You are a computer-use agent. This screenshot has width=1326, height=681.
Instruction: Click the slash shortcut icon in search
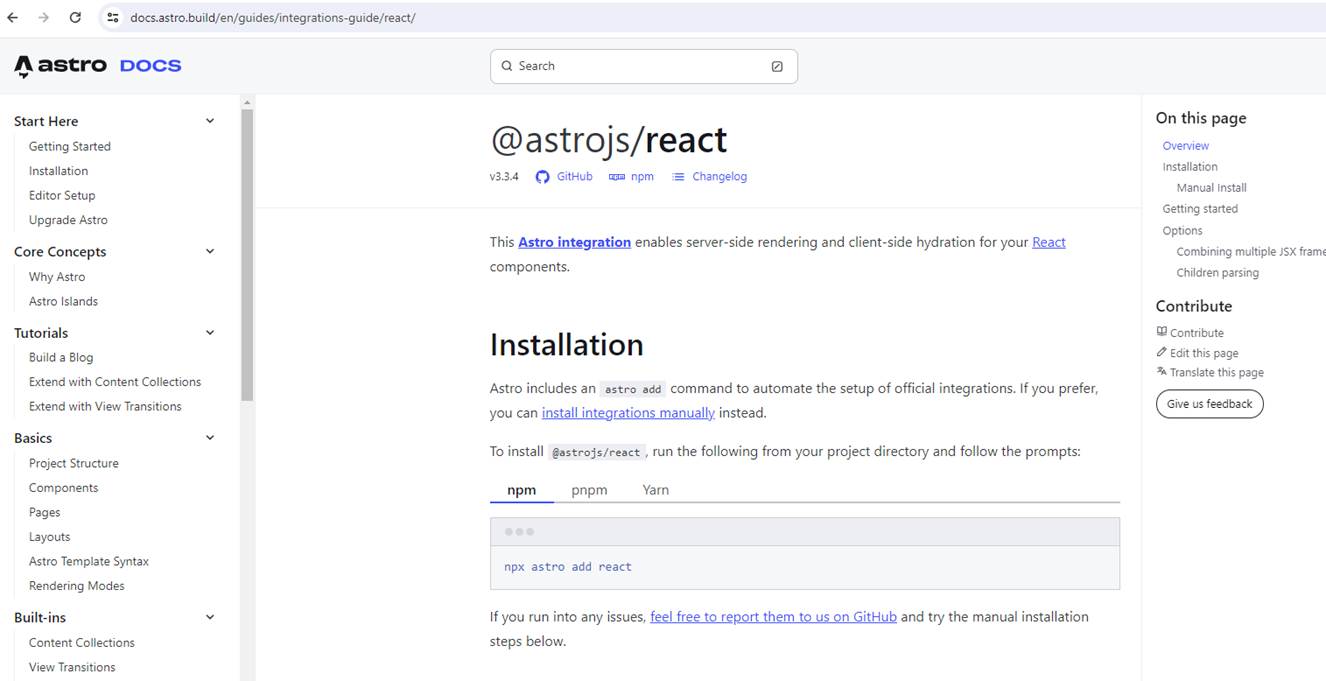click(x=777, y=67)
